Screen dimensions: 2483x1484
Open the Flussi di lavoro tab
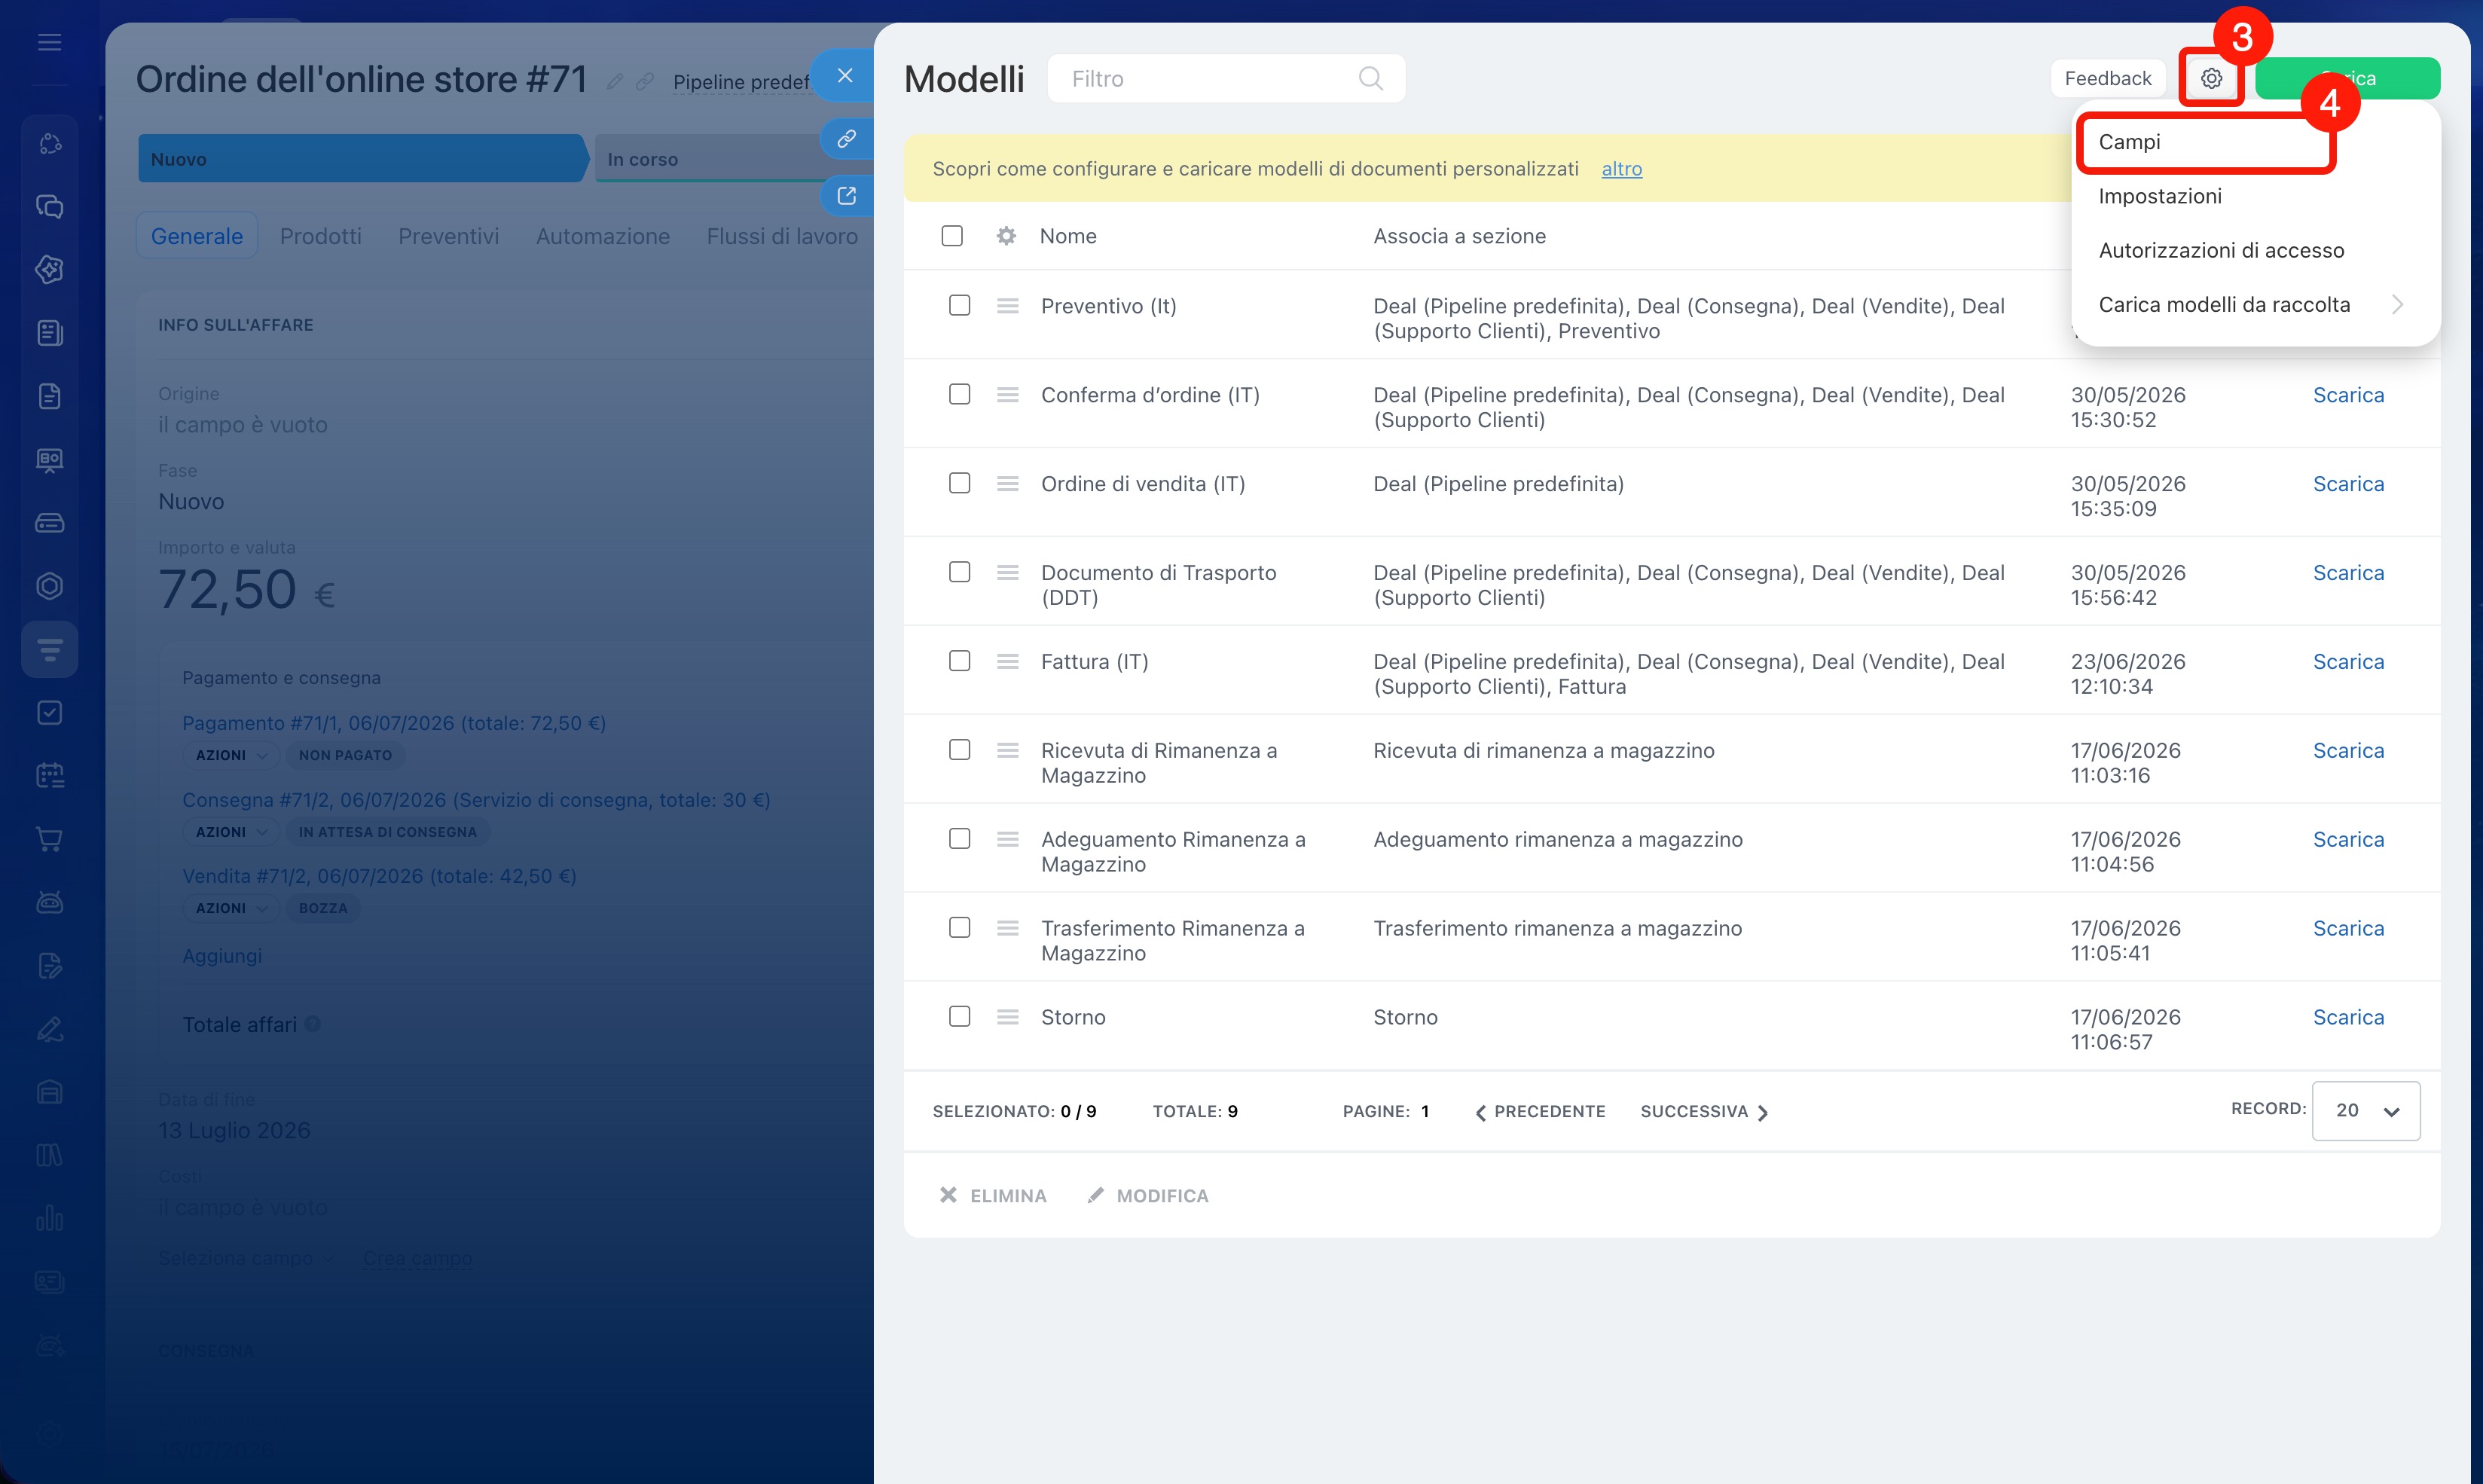click(x=782, y=236)
